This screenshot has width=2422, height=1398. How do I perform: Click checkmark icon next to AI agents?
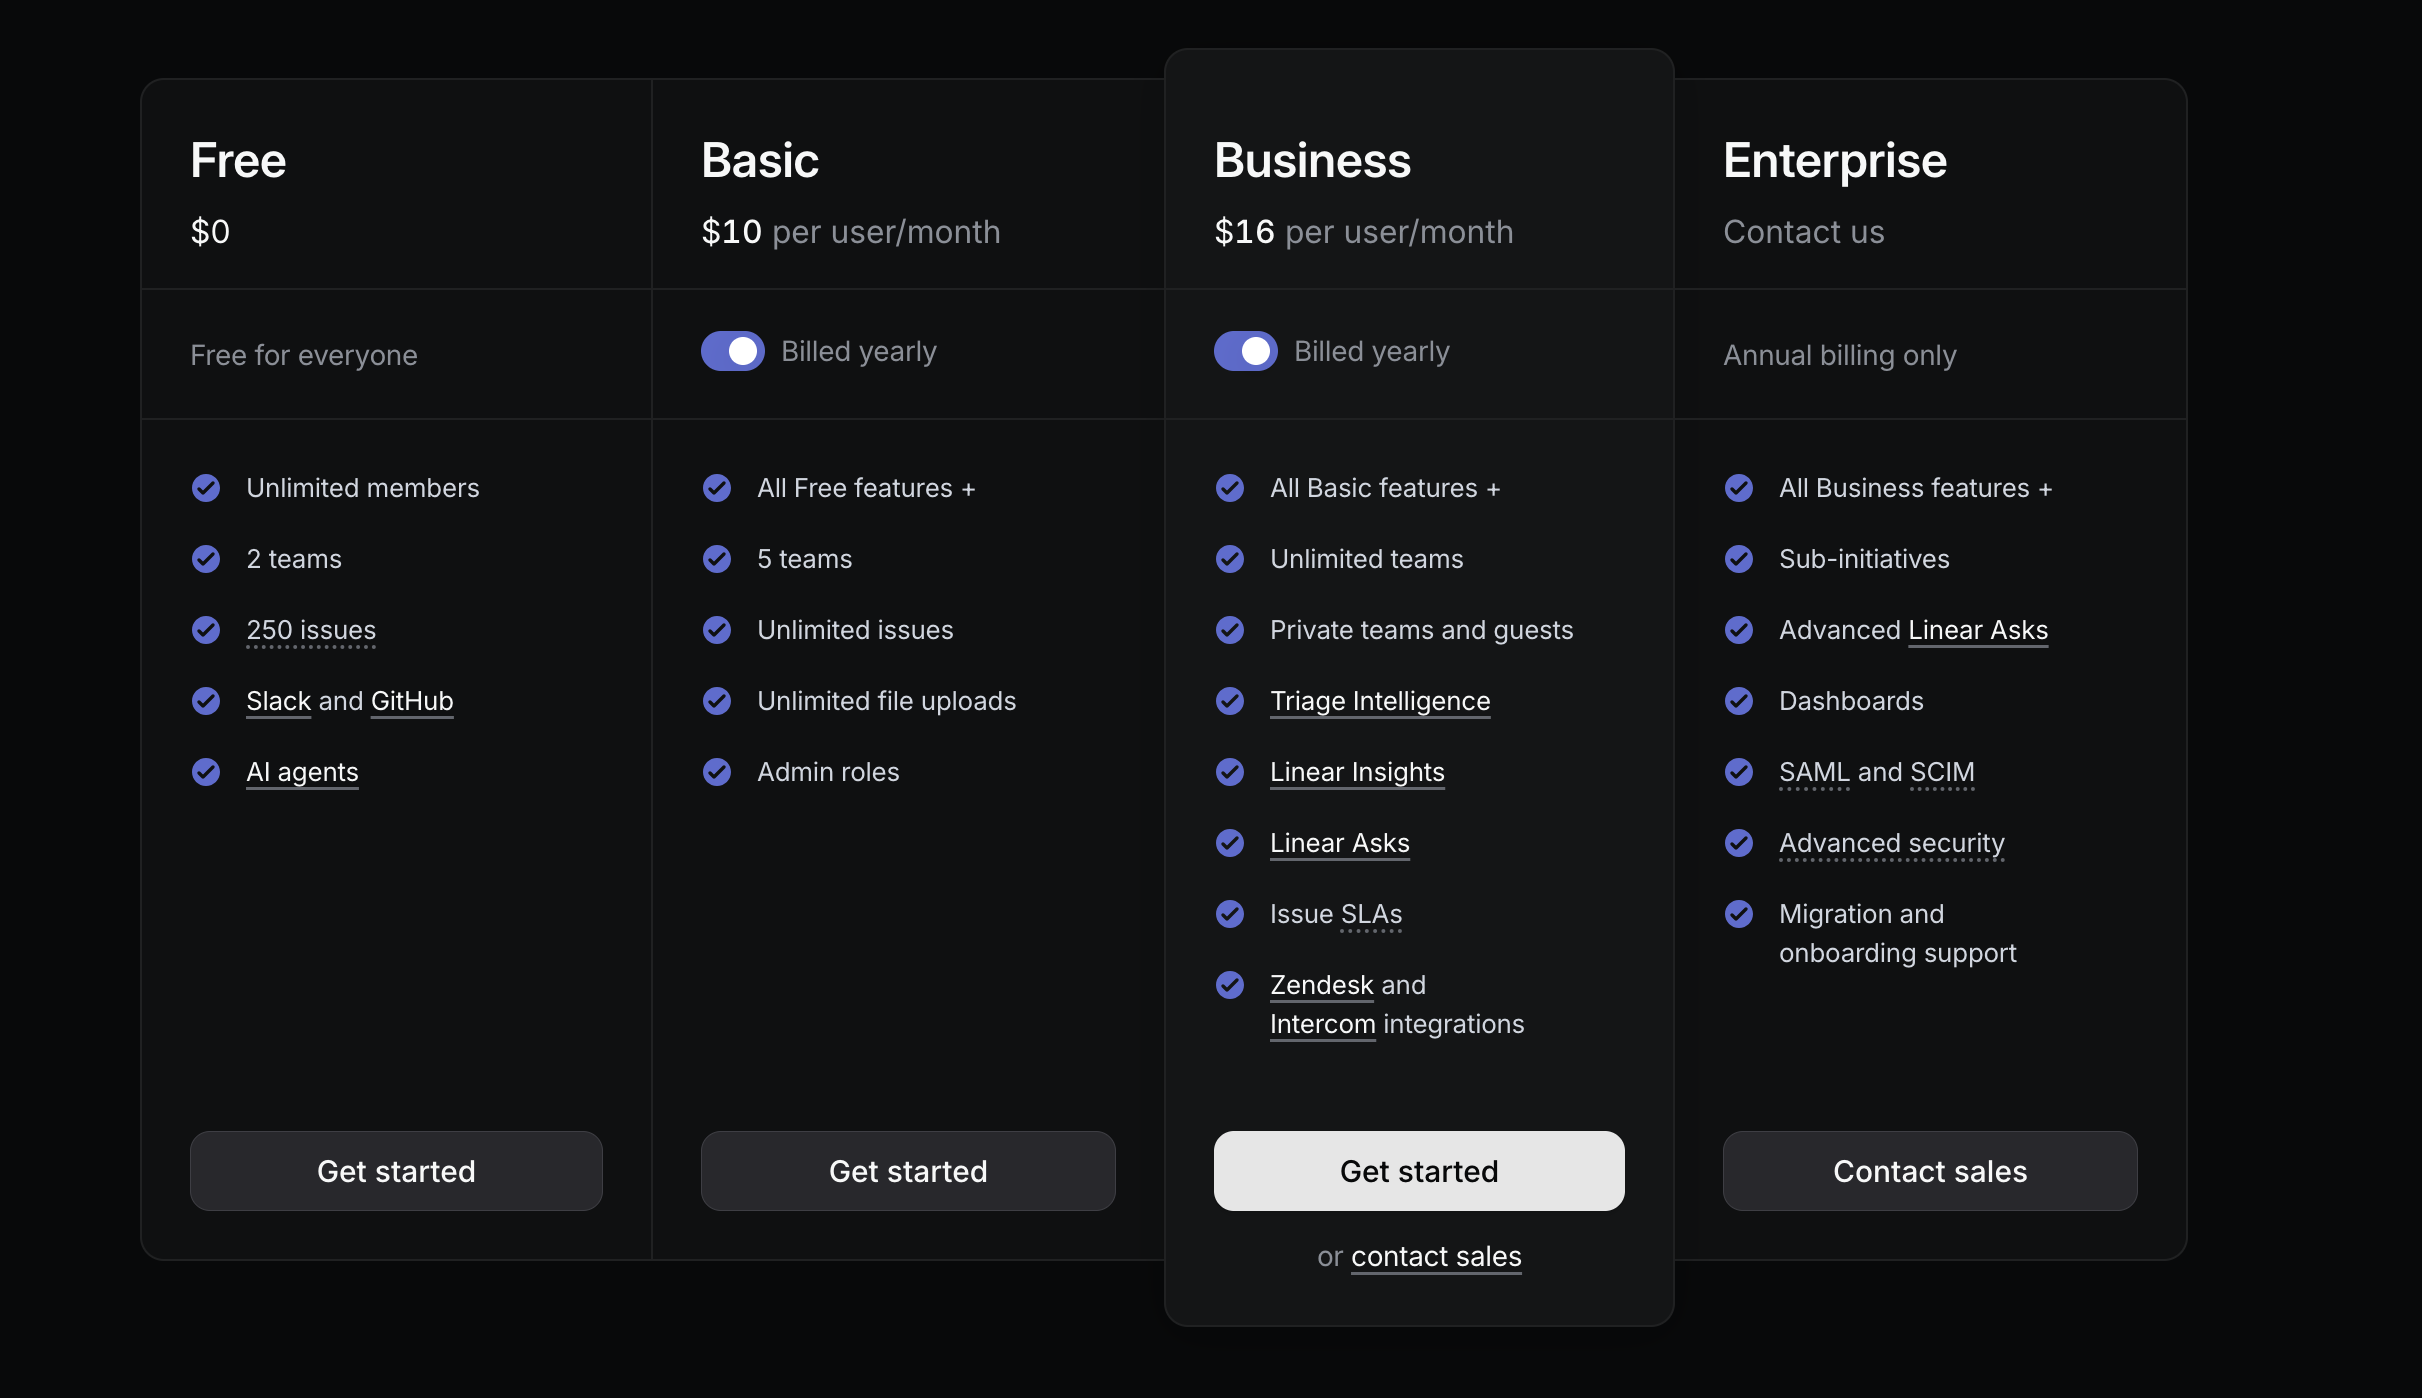tap(206, 772)
